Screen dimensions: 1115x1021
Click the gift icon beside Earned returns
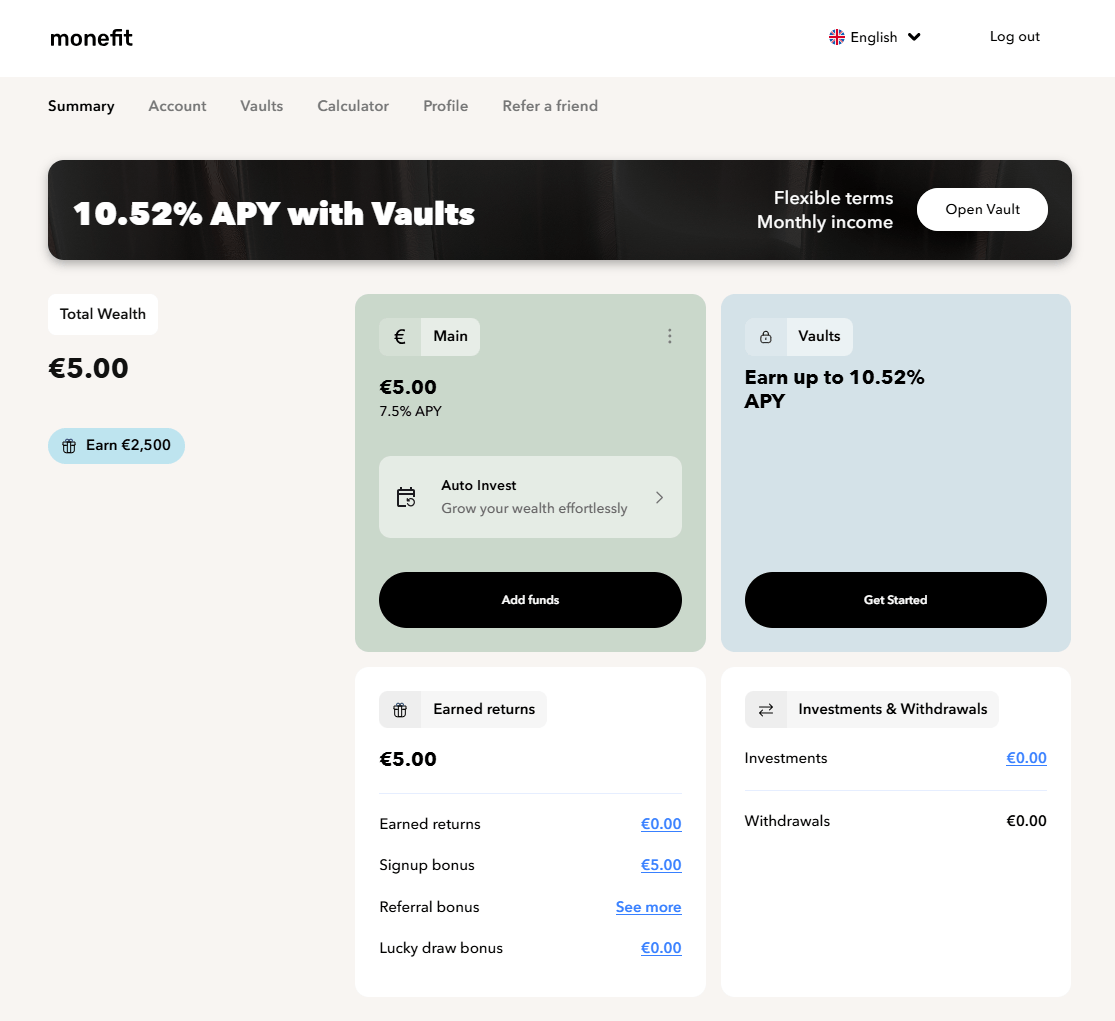point(400,710)
